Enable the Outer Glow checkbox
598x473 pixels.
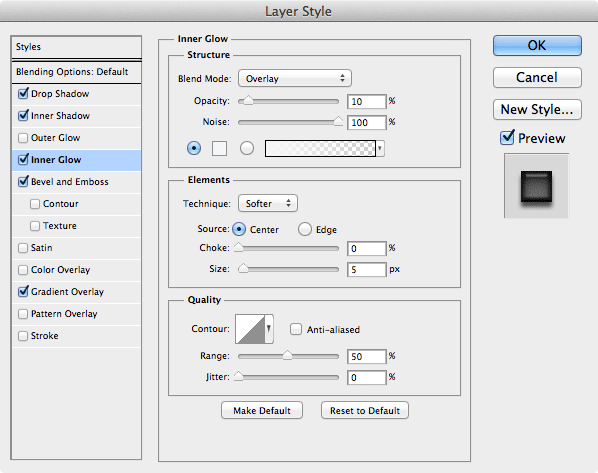tap(23, 138)
